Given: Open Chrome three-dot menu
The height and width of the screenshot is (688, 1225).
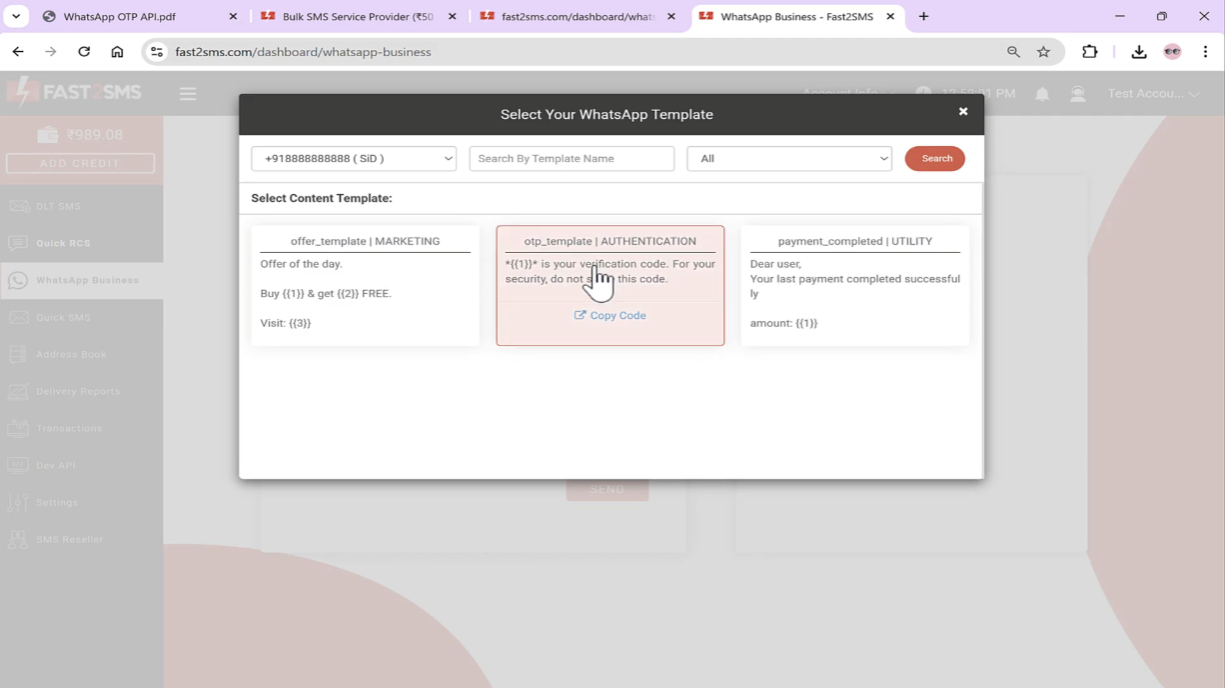Looking at the screenshot, I should pos(1205,52).
